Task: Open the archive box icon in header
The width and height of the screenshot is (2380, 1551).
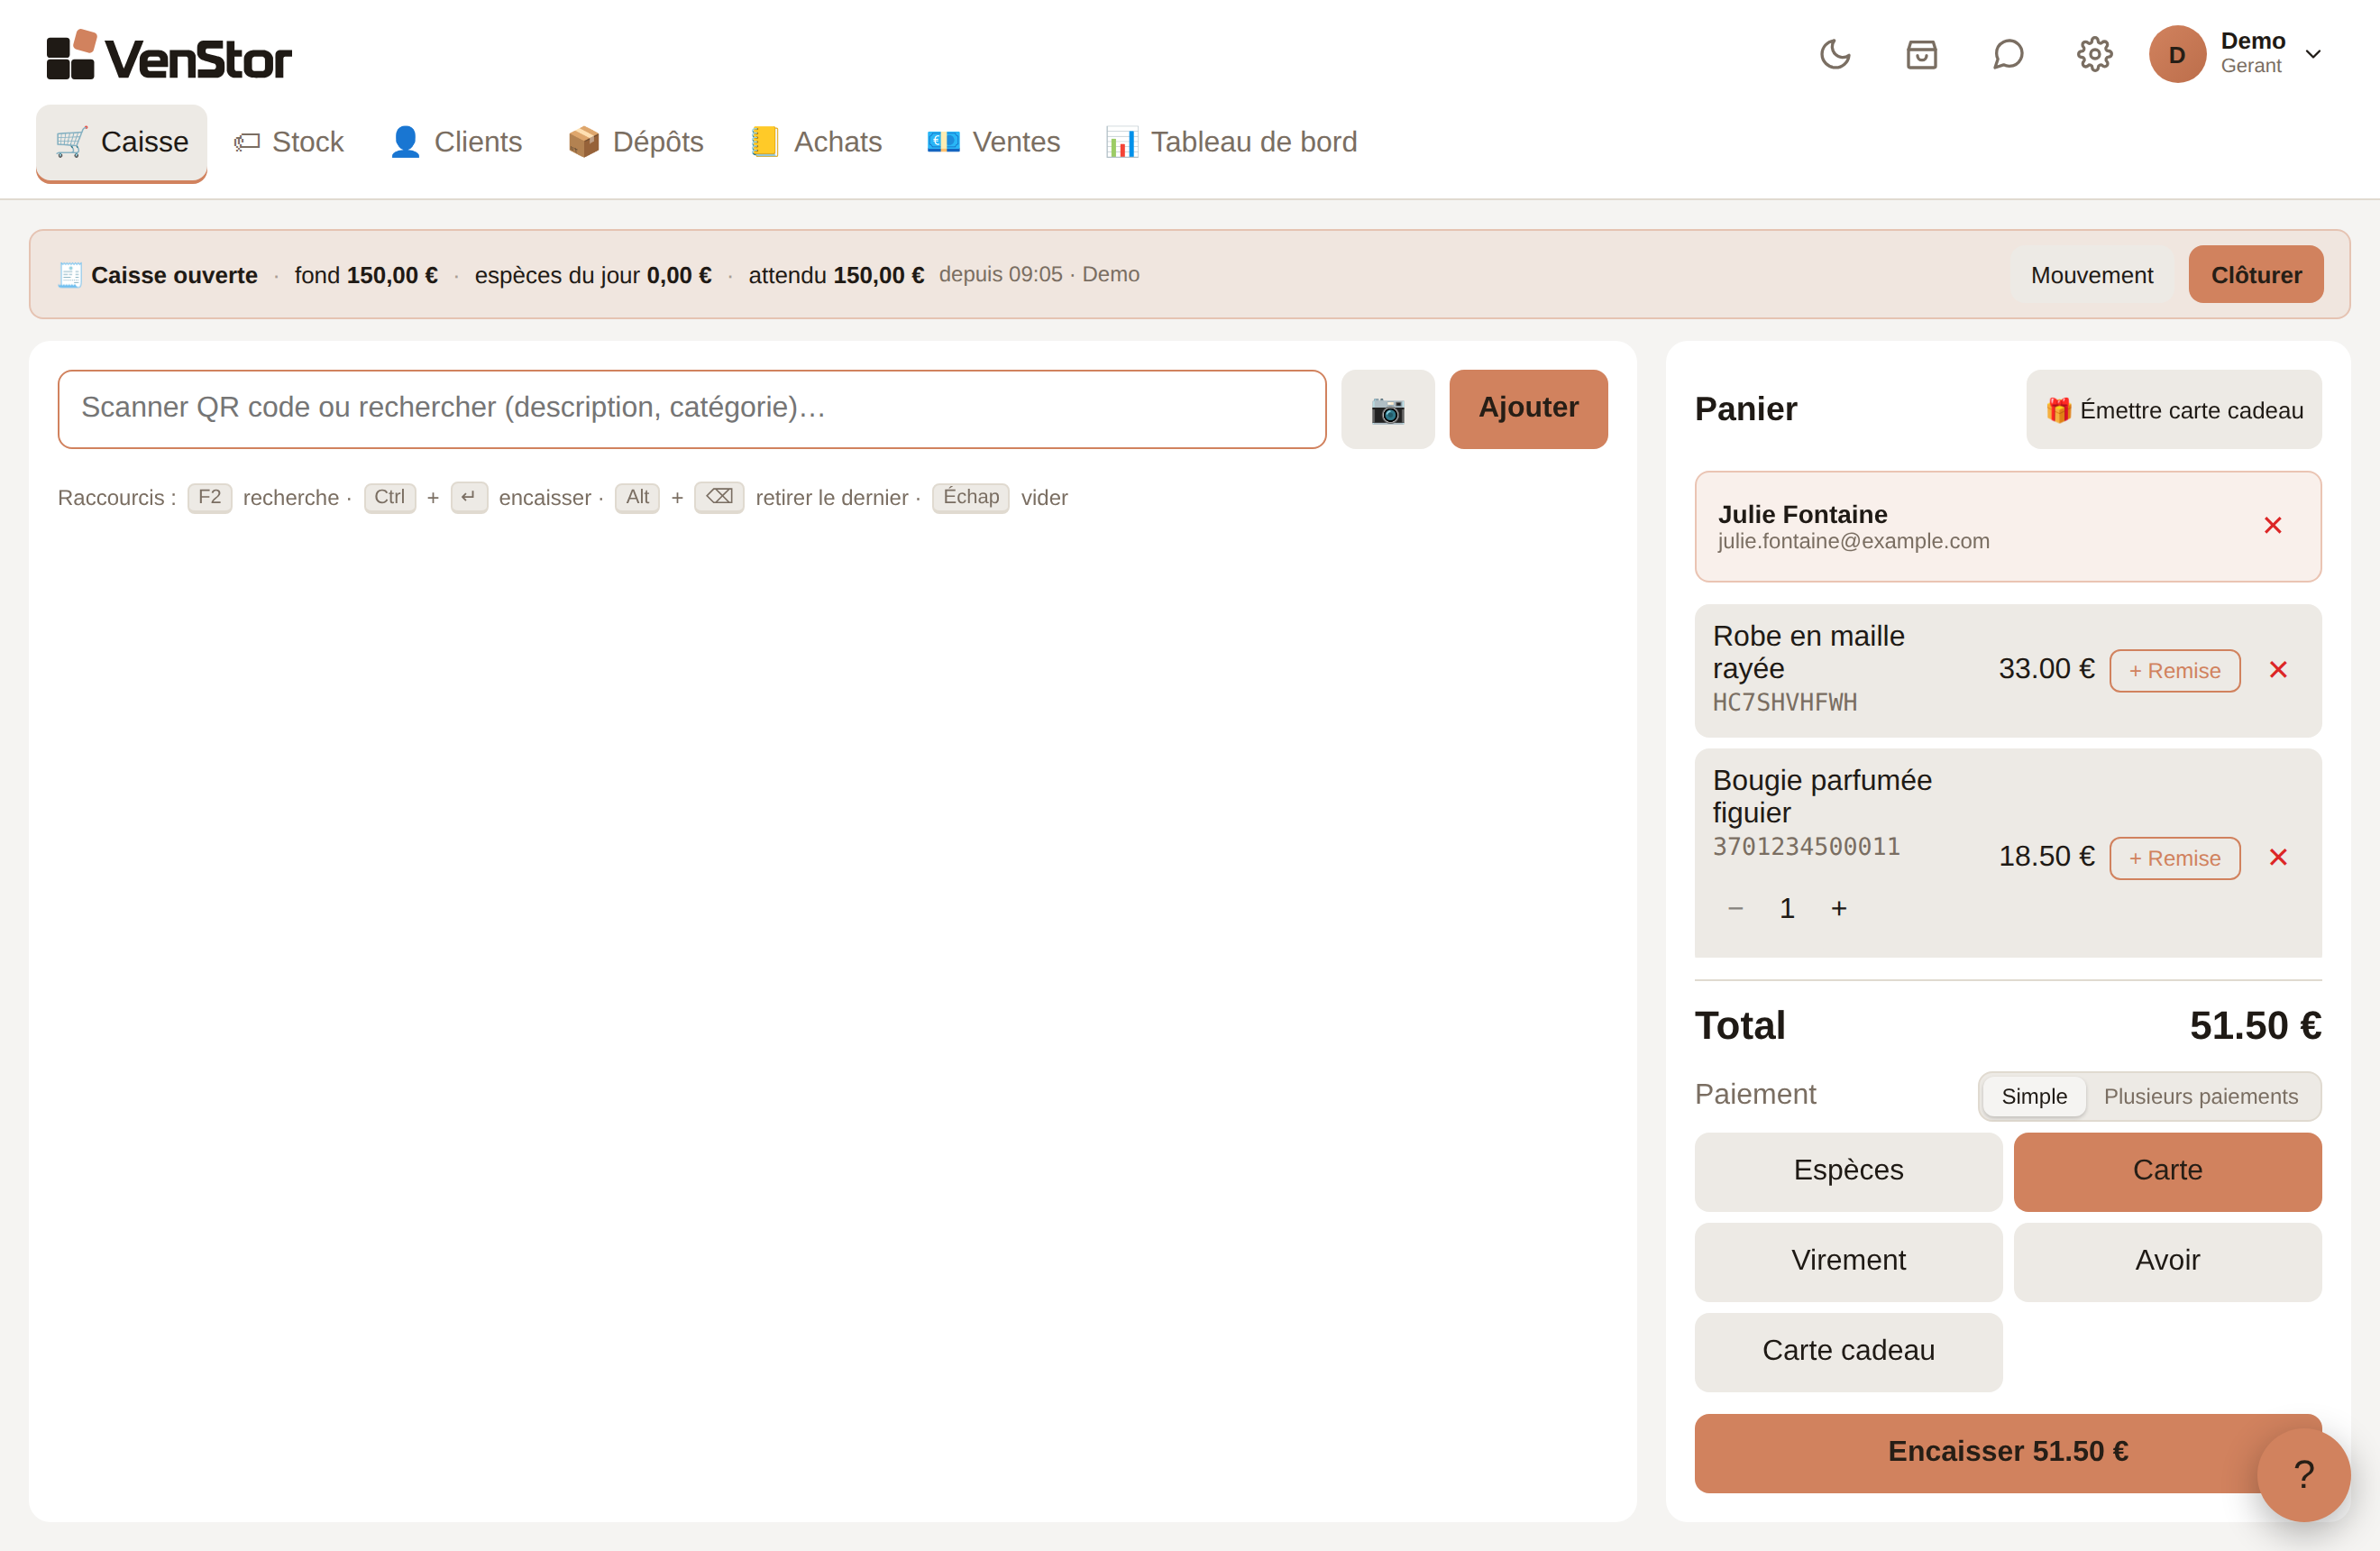Action: [x=1921, y=54]
